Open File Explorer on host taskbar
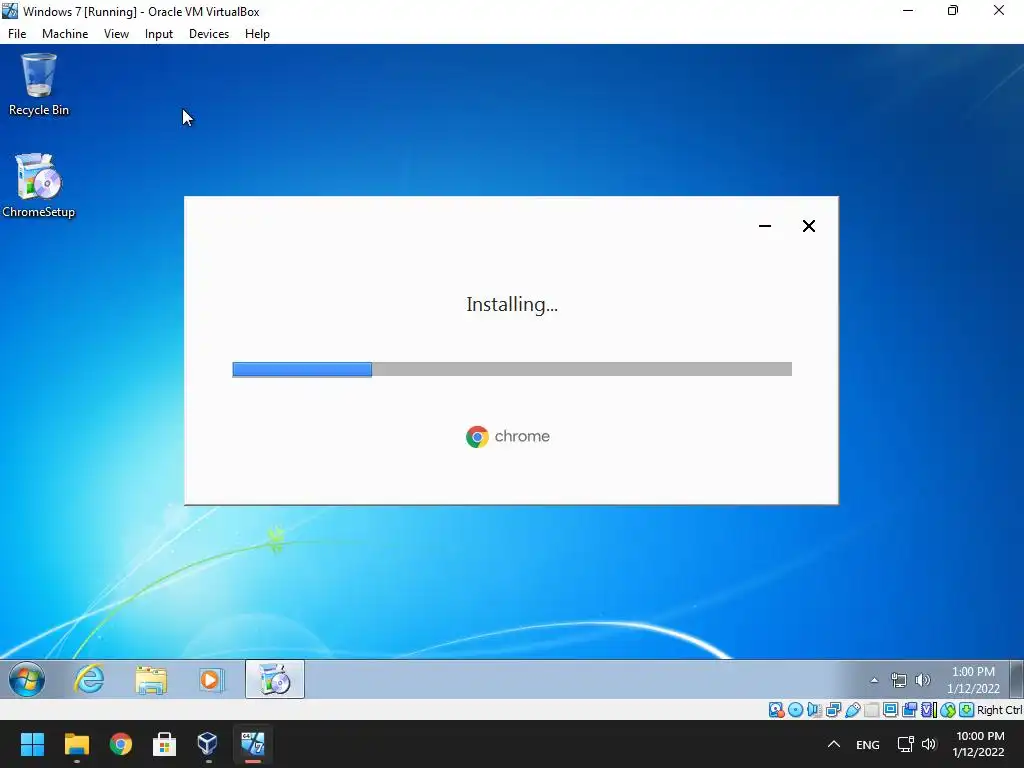The image size is (1024, 768). [76, 744]
